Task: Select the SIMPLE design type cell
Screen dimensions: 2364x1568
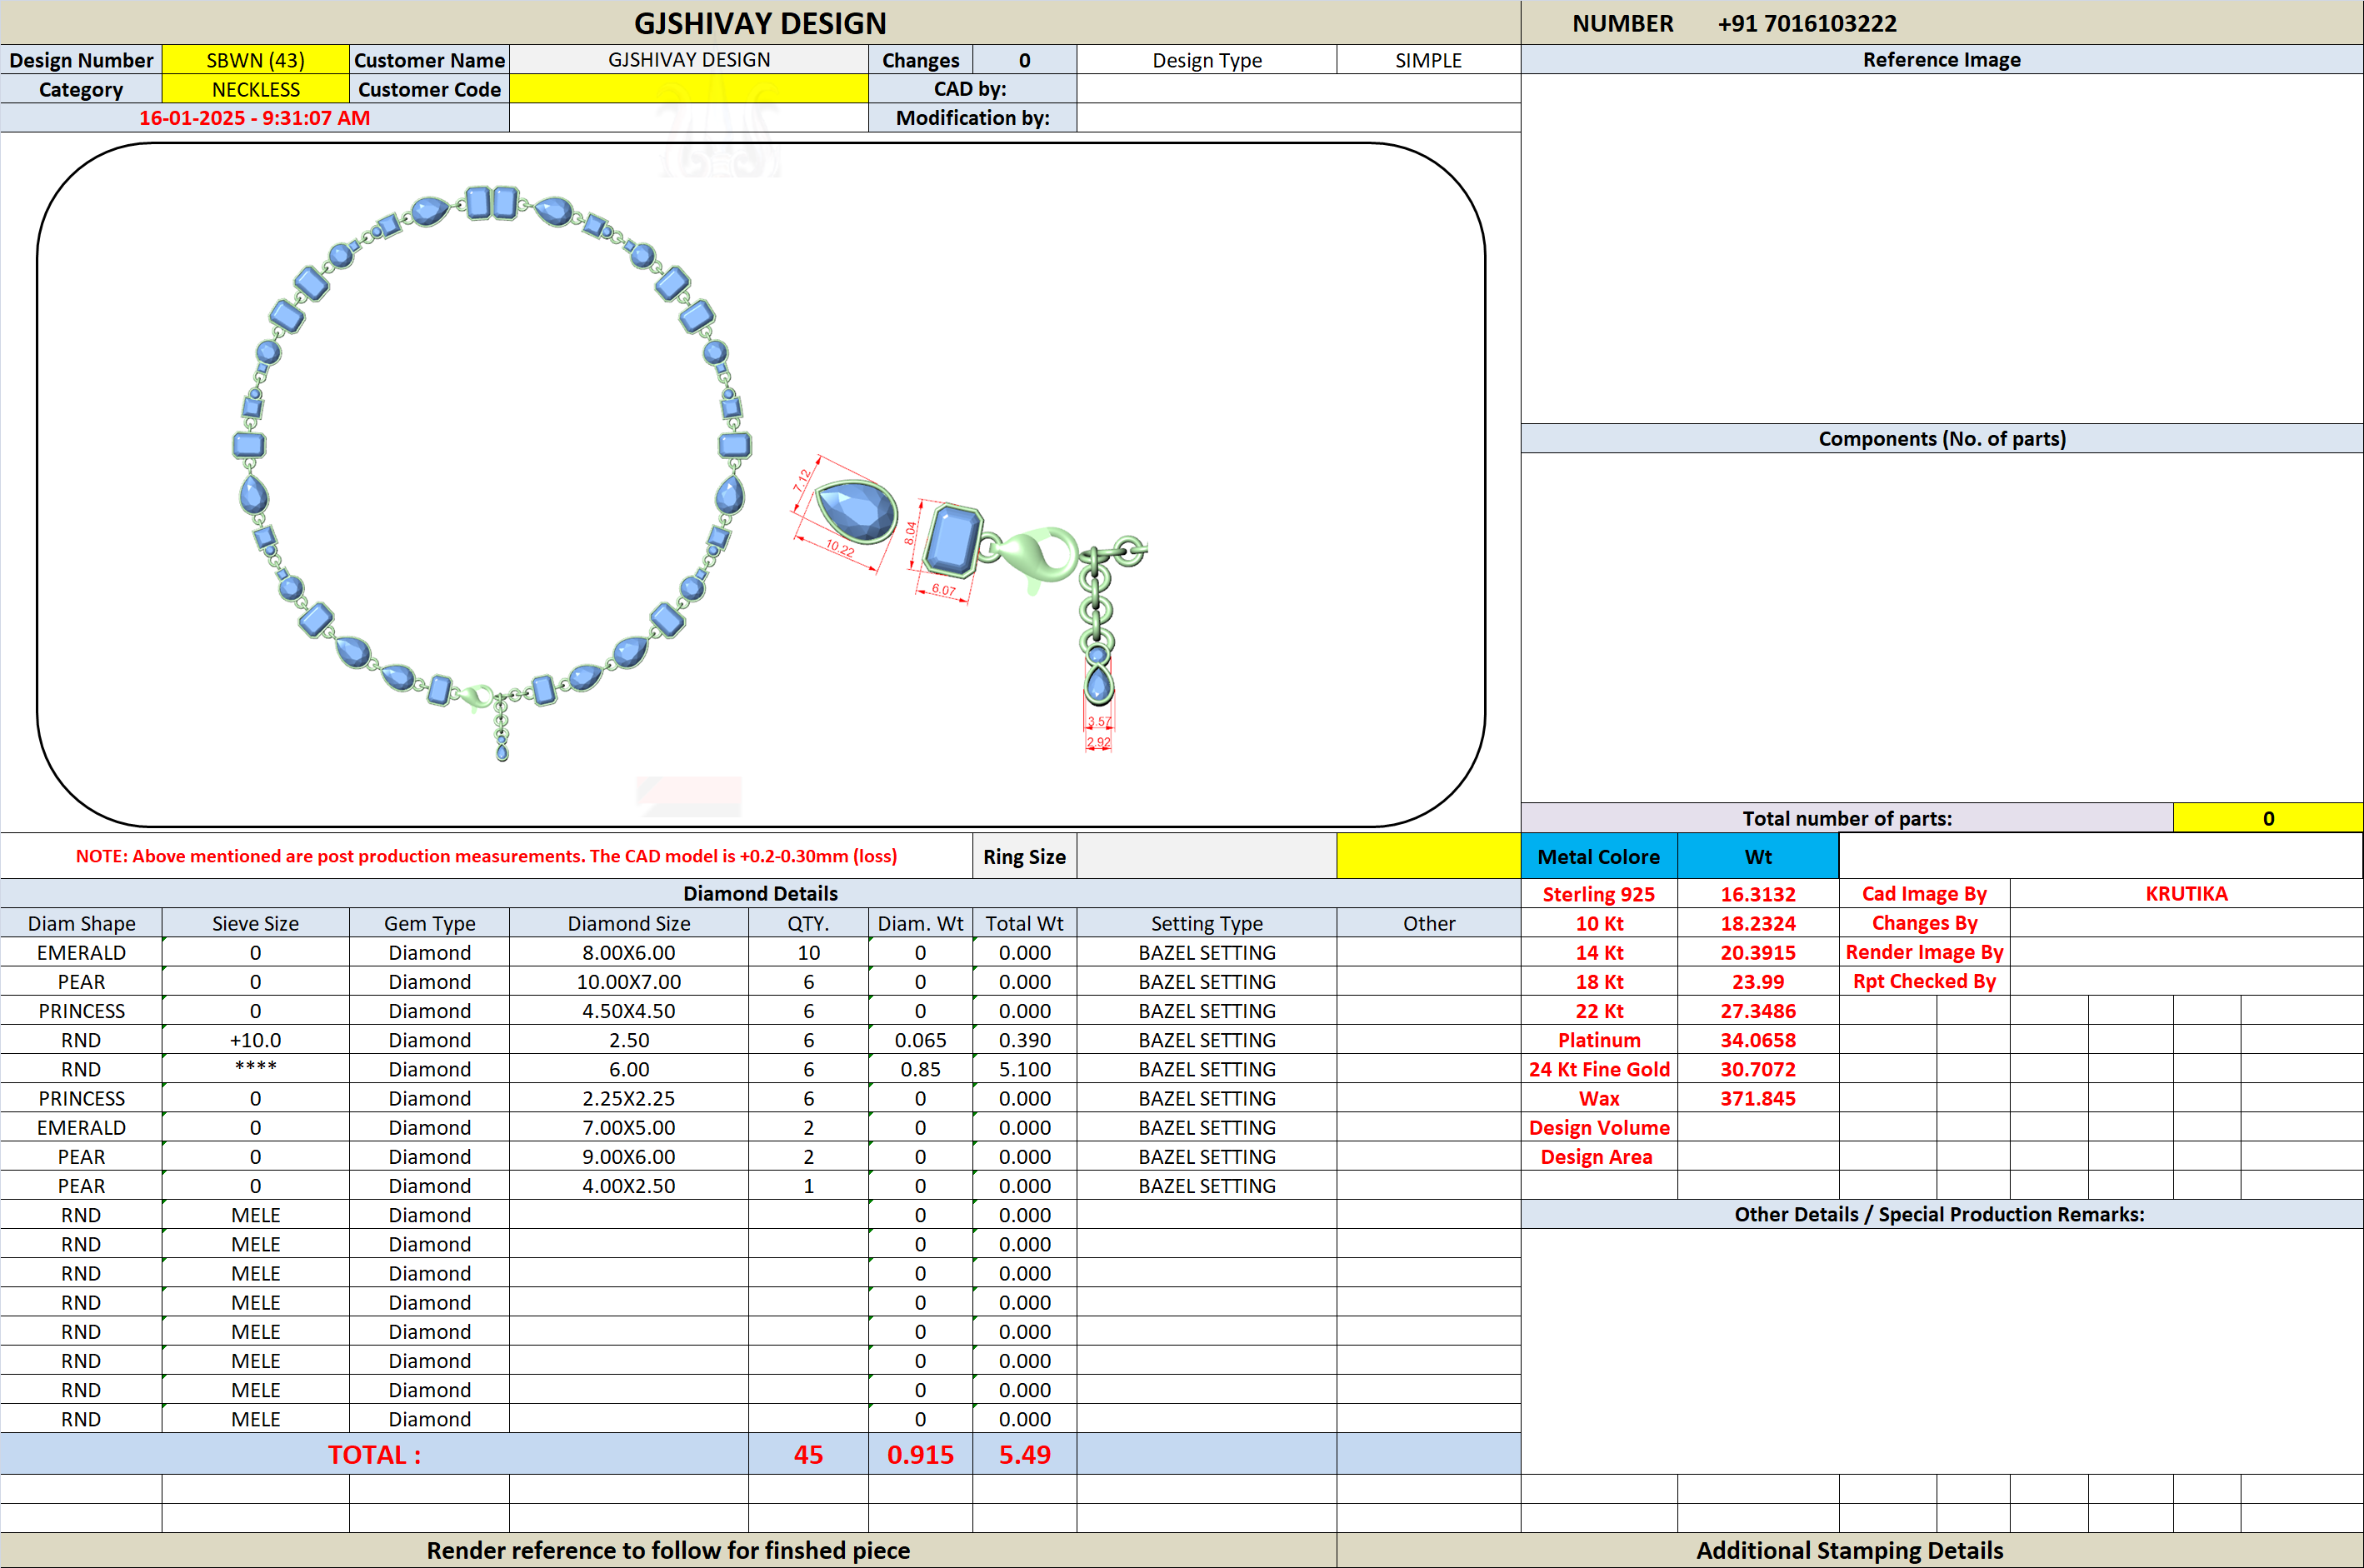Action: click(x=1428, y=60)
